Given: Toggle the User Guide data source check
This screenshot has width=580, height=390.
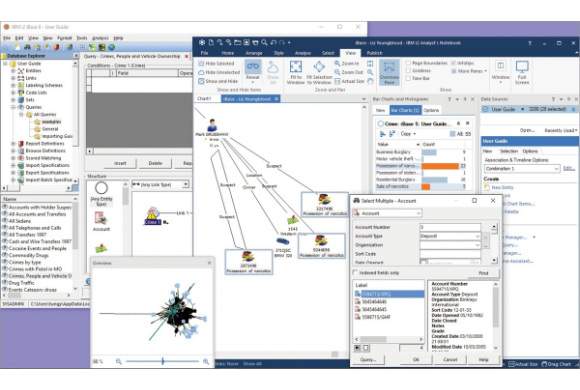Looking at the screenshot, I should [x=485, y=110].
